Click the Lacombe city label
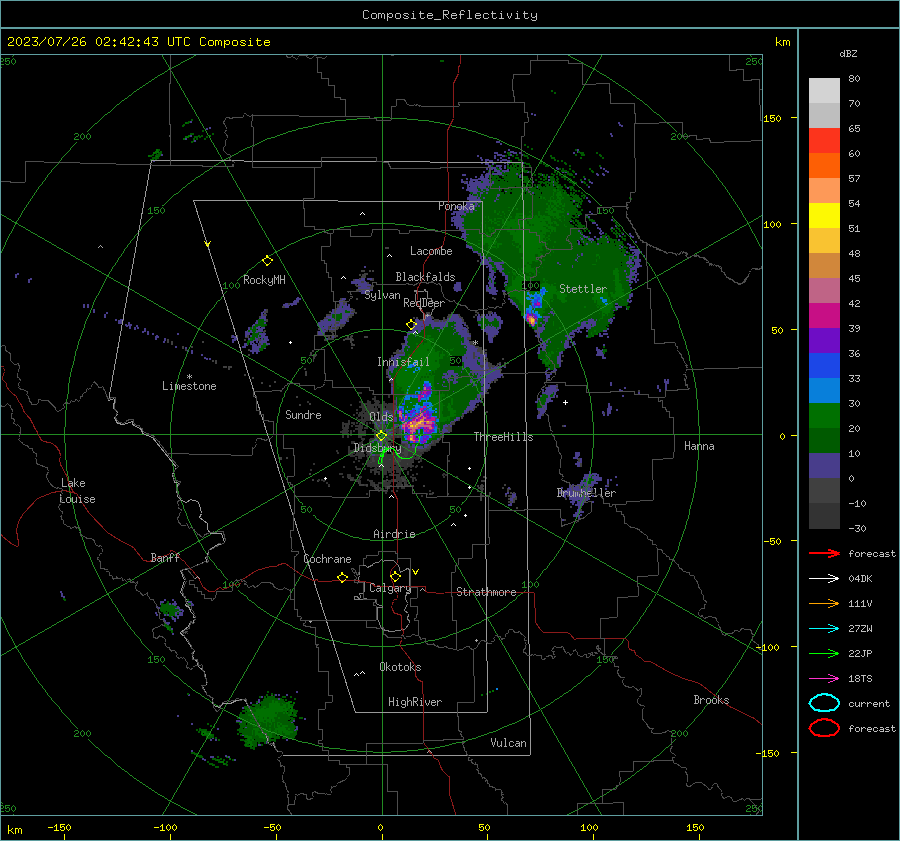 [431, 251]
